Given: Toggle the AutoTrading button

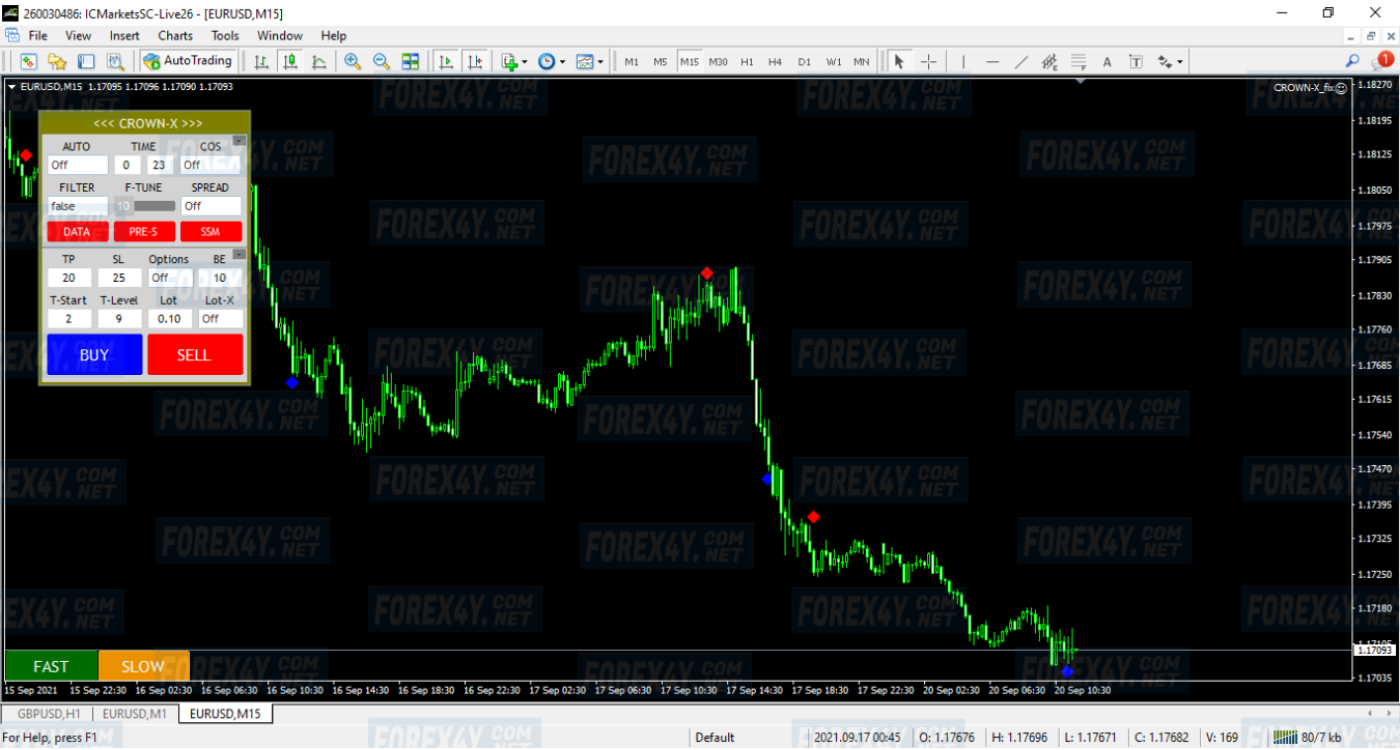Looking at the screenshot, I should point(188,61).
